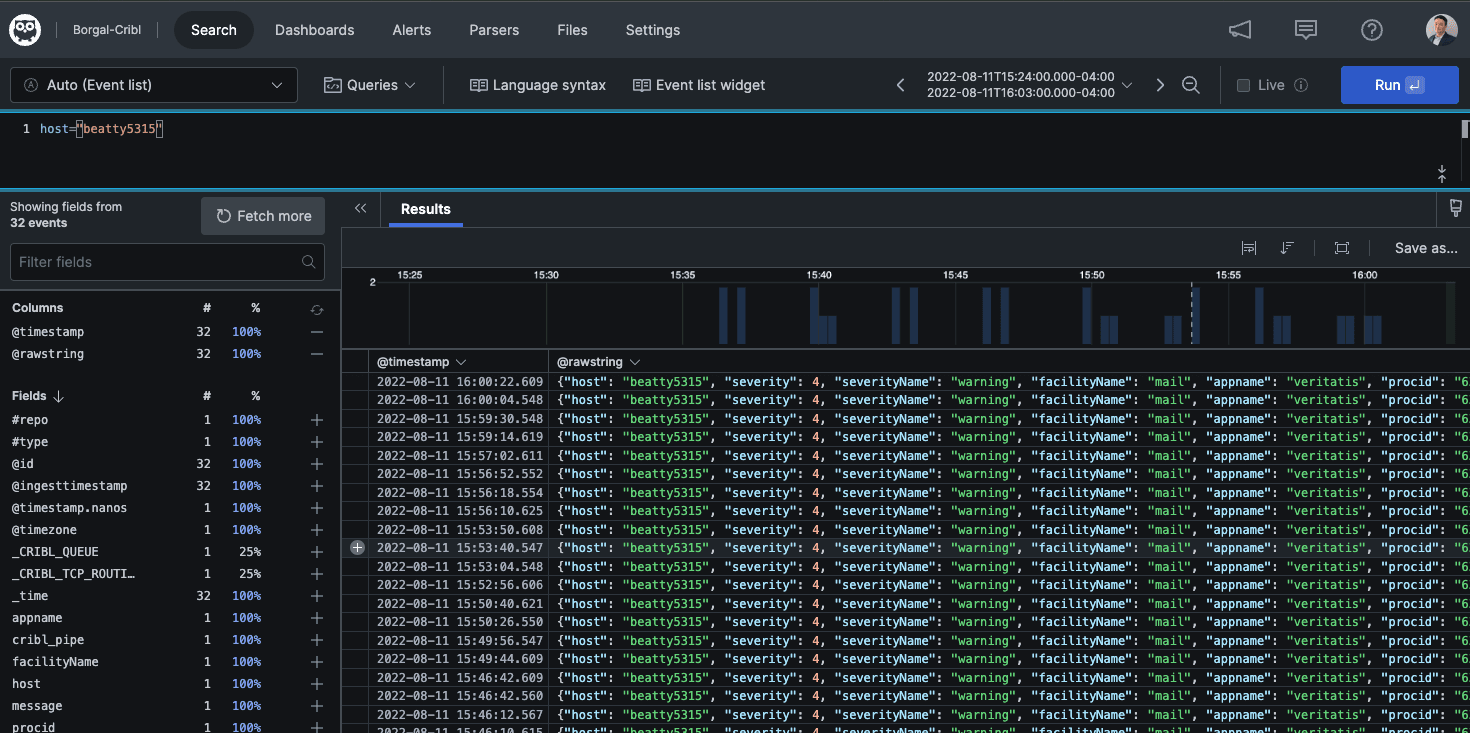
Task: Click the zoom out magnifier icon
Action: pos(1190,85)
